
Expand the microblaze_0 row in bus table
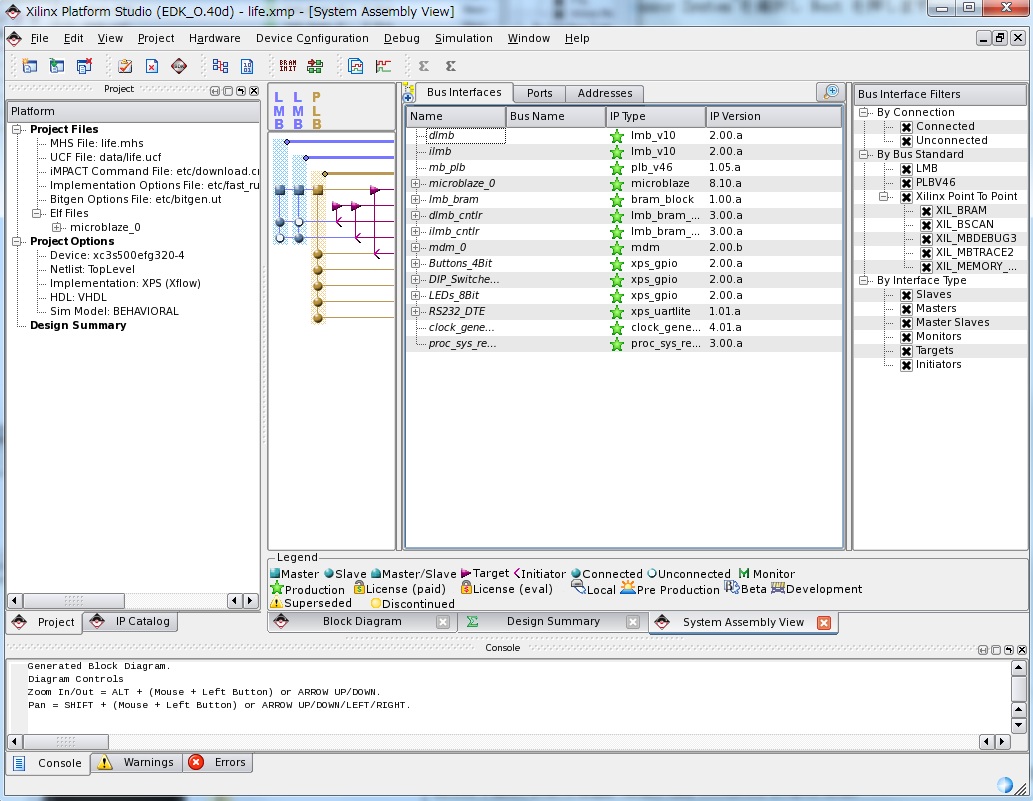click(415, 183)
